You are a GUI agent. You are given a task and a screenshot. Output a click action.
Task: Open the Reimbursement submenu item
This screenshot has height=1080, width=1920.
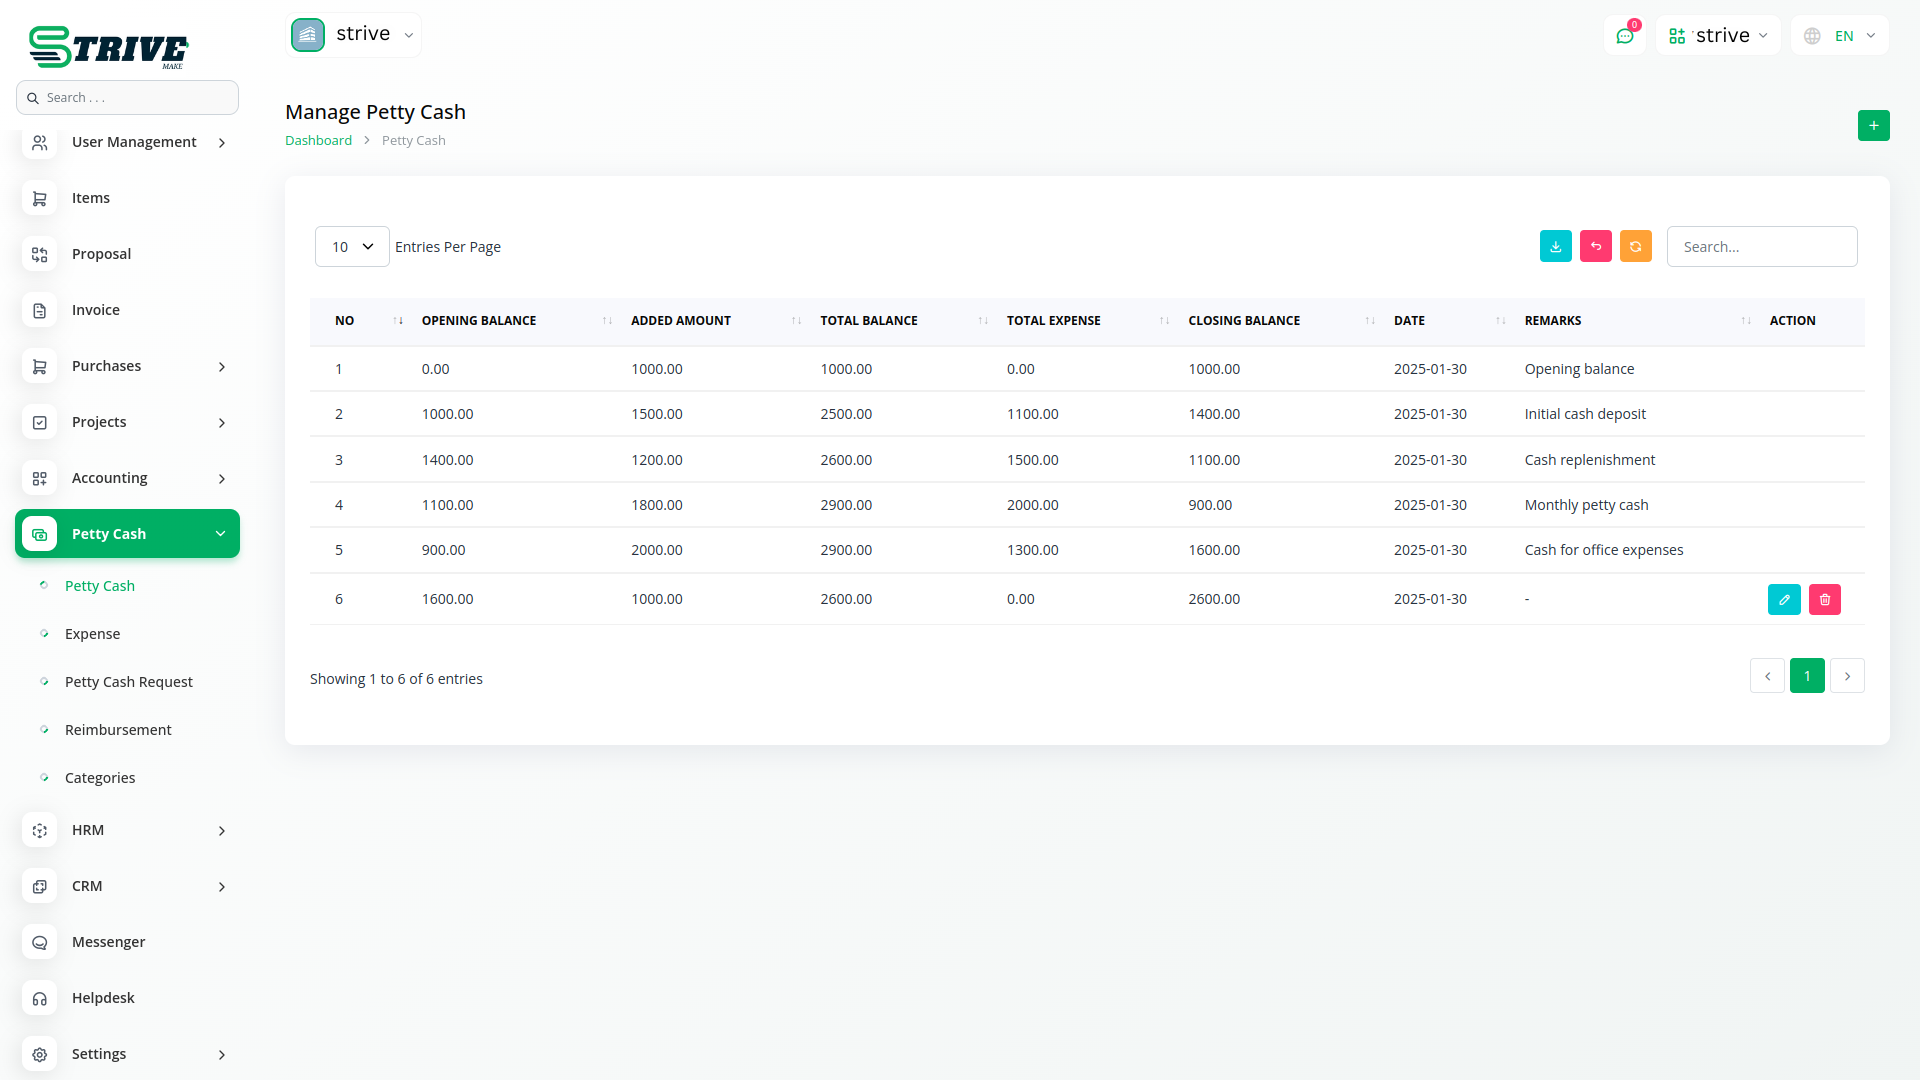pyautogui.click(x=118, y=730)
